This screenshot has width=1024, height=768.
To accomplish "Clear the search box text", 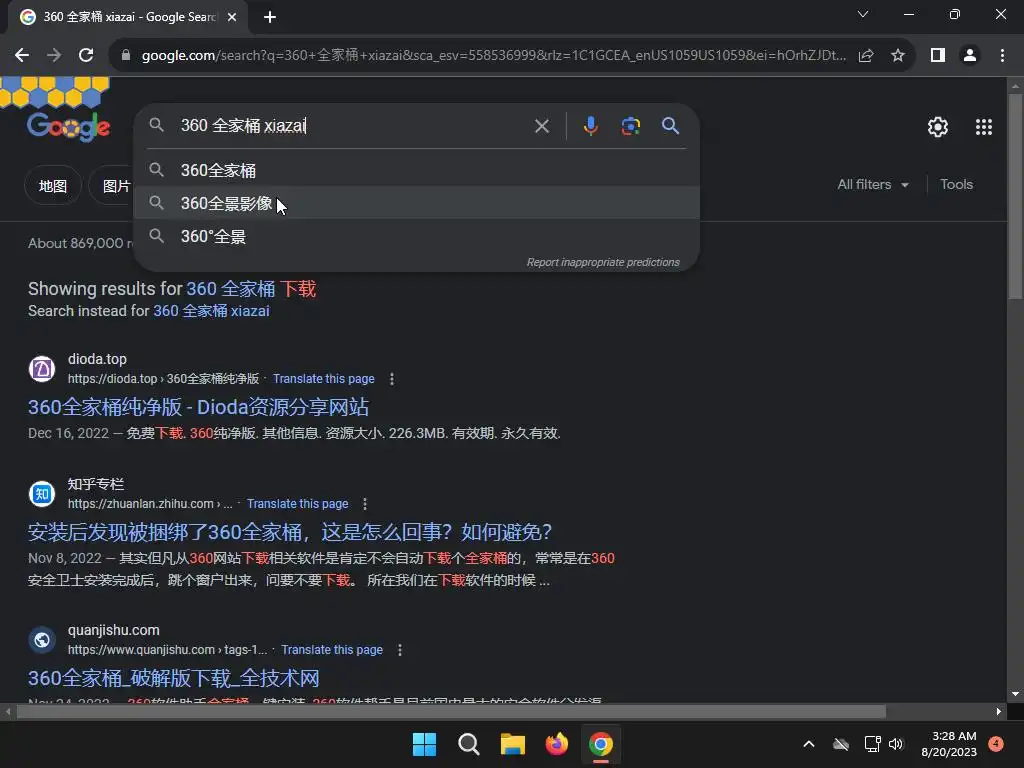I will pyautogui.click(x=541, y=125).
